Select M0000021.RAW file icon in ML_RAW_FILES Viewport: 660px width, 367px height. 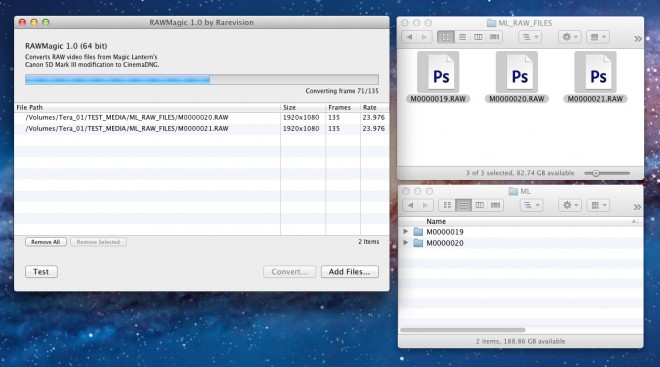596,72
